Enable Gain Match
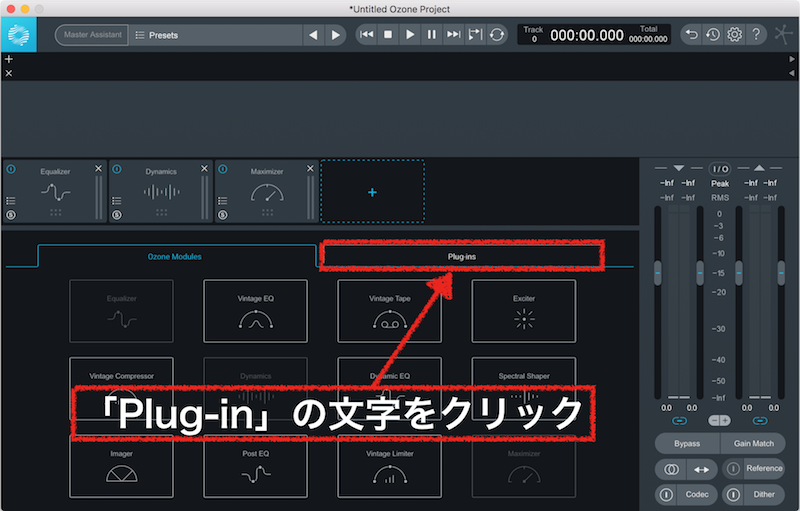800x511 pixels. (753, 444)
